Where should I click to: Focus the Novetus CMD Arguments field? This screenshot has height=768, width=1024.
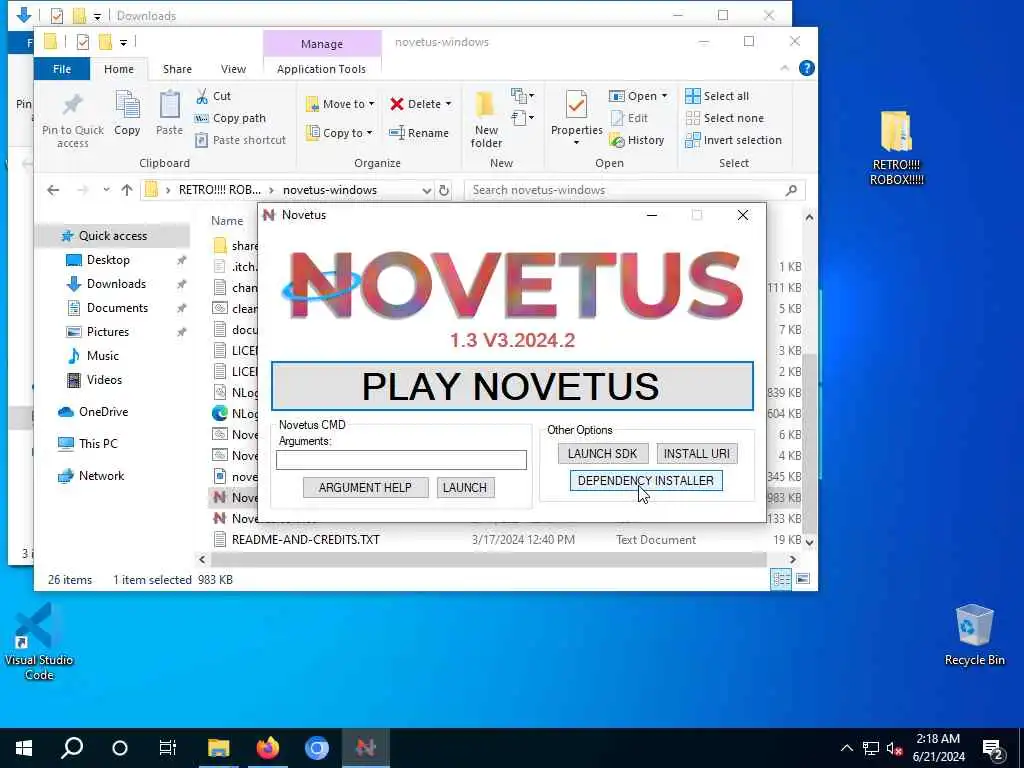(x=401, y=460)
